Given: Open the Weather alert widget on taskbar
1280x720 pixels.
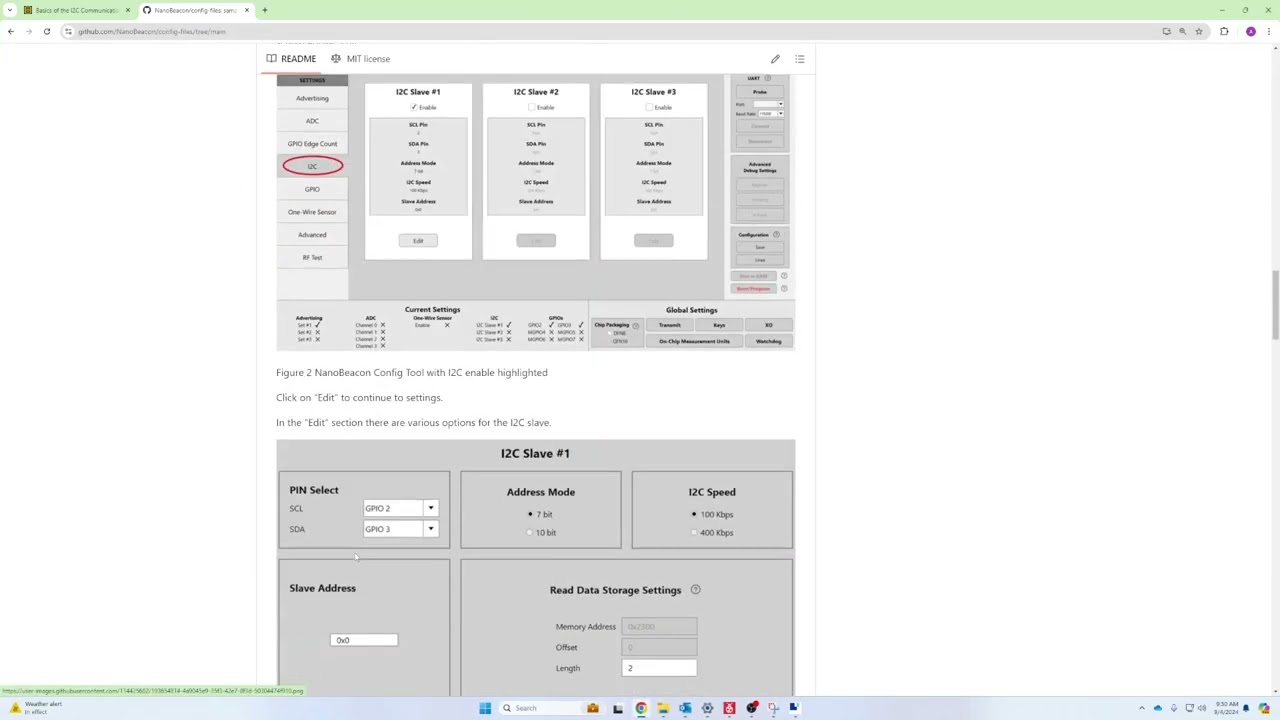Looking at the screenshot, I should click(x=35, y=708).
